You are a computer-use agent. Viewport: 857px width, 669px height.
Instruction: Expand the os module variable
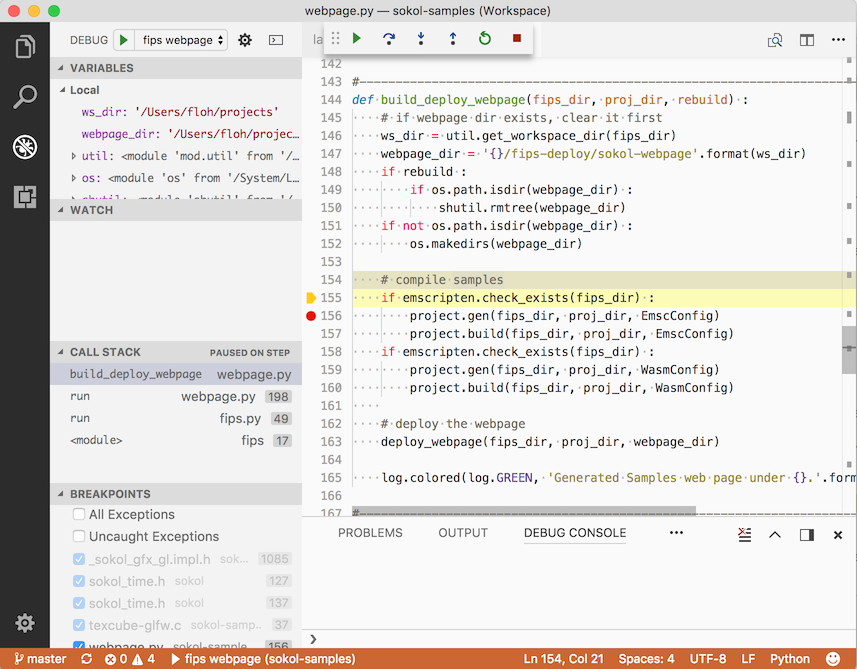[73, 178]
